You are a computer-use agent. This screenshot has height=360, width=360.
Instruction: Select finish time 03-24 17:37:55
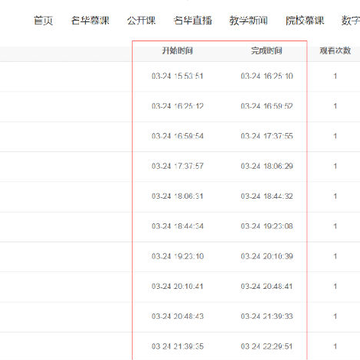(267, 136)
